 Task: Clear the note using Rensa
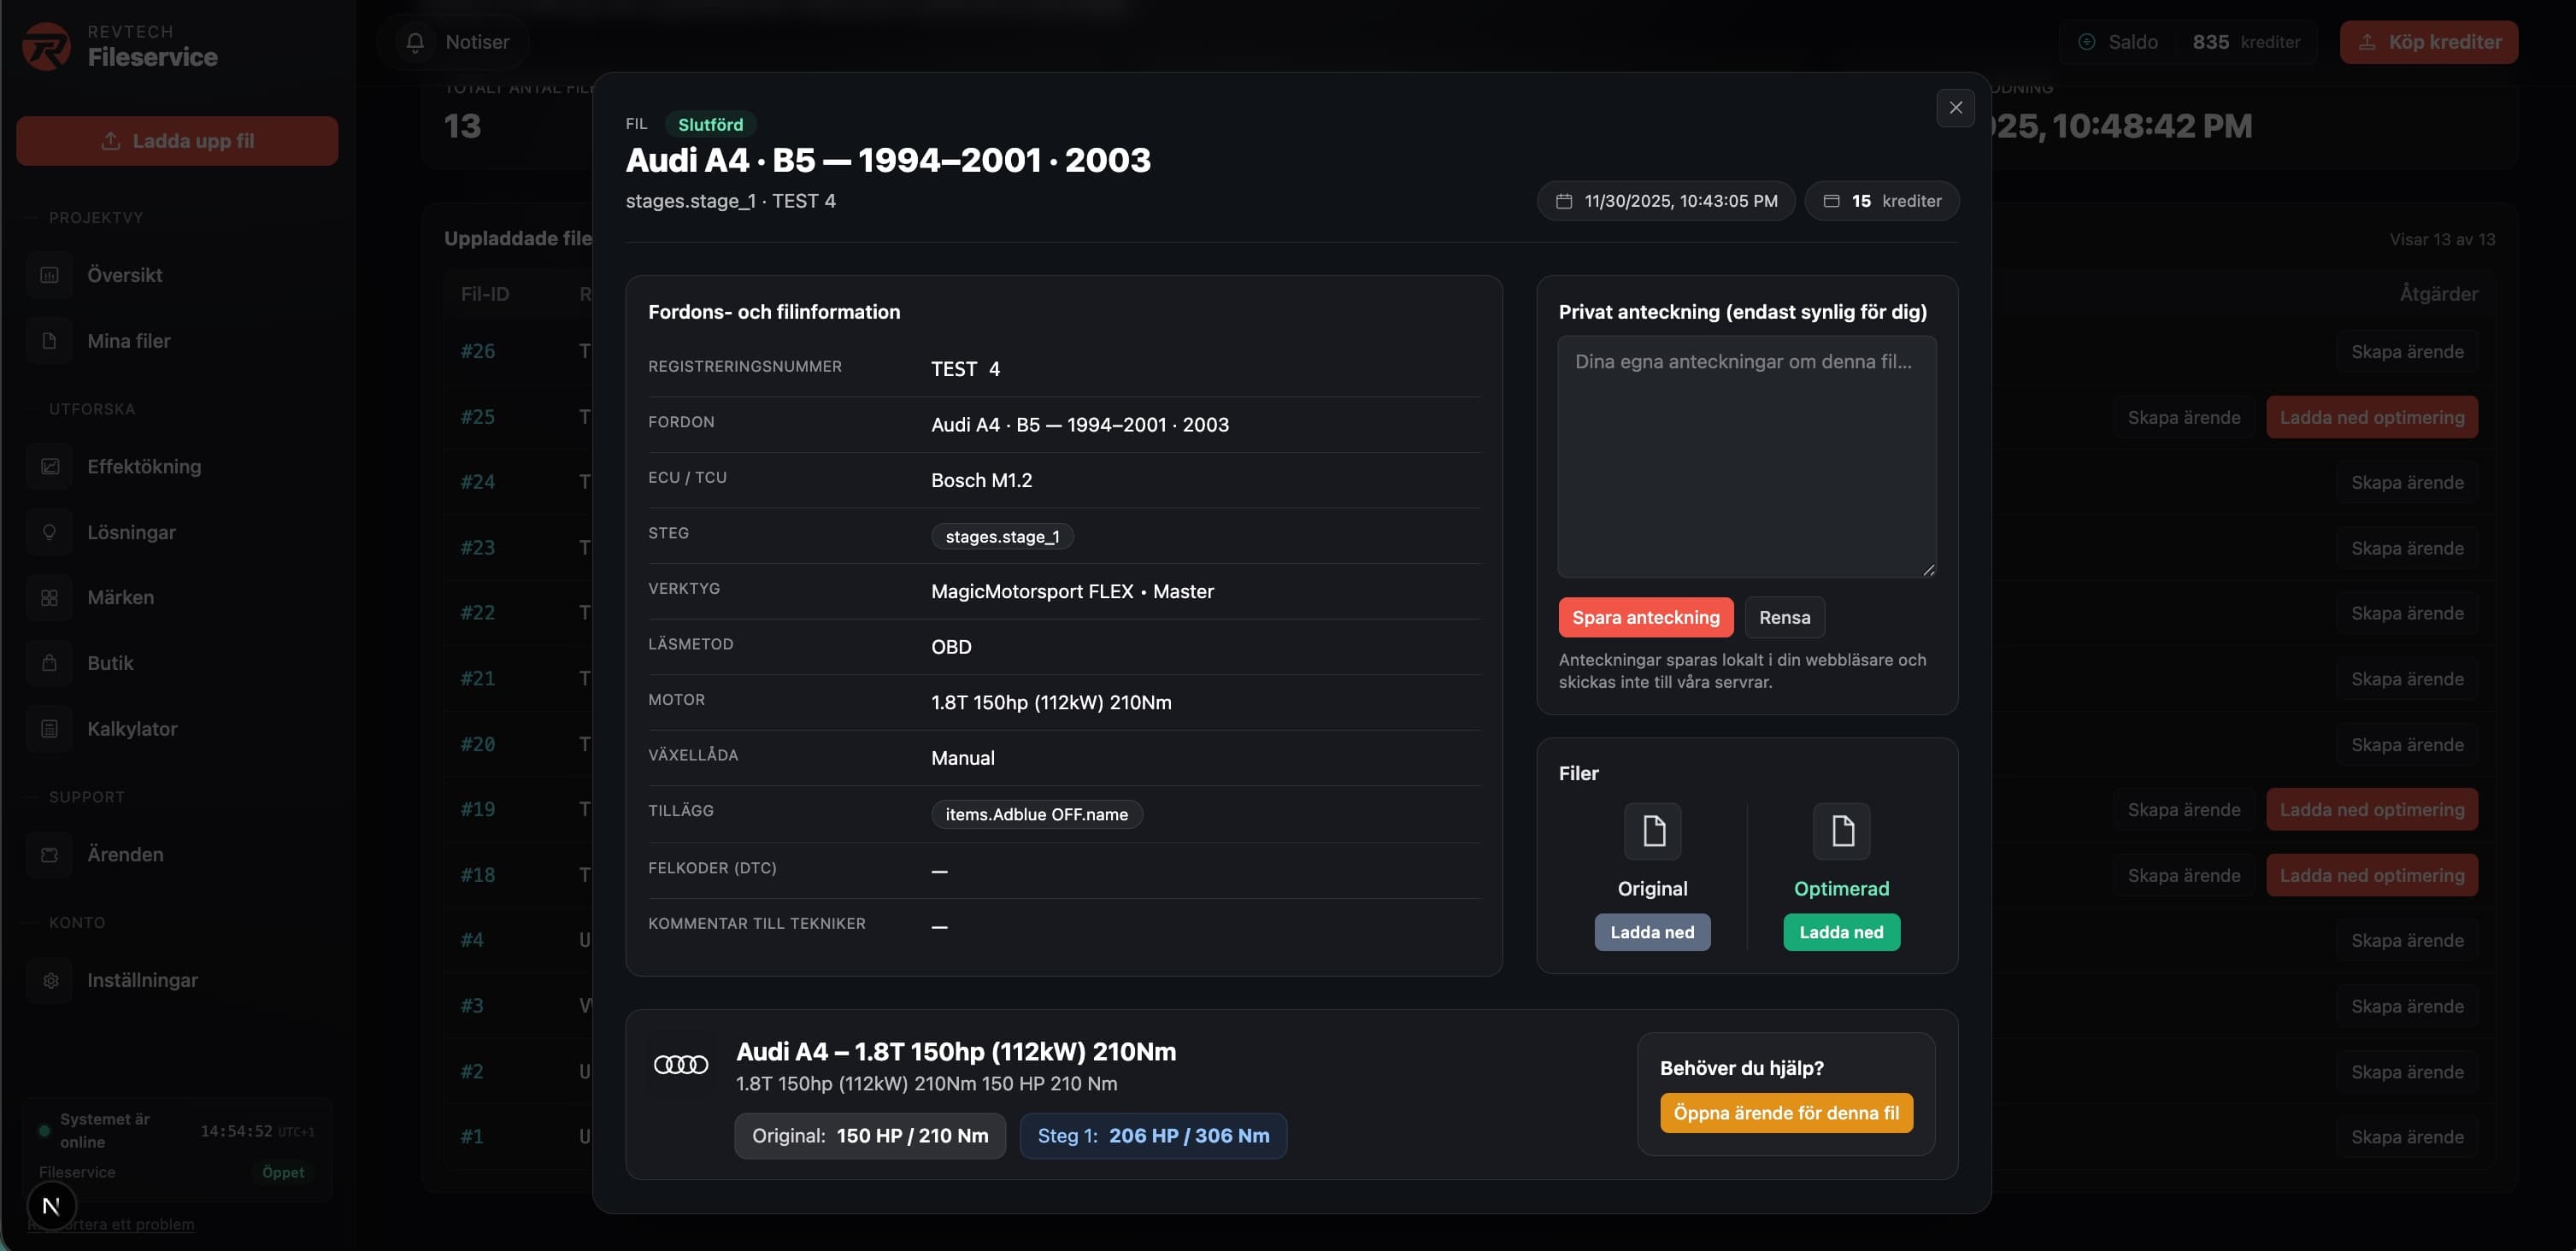pyautogui.click(x=1784, y=617)
